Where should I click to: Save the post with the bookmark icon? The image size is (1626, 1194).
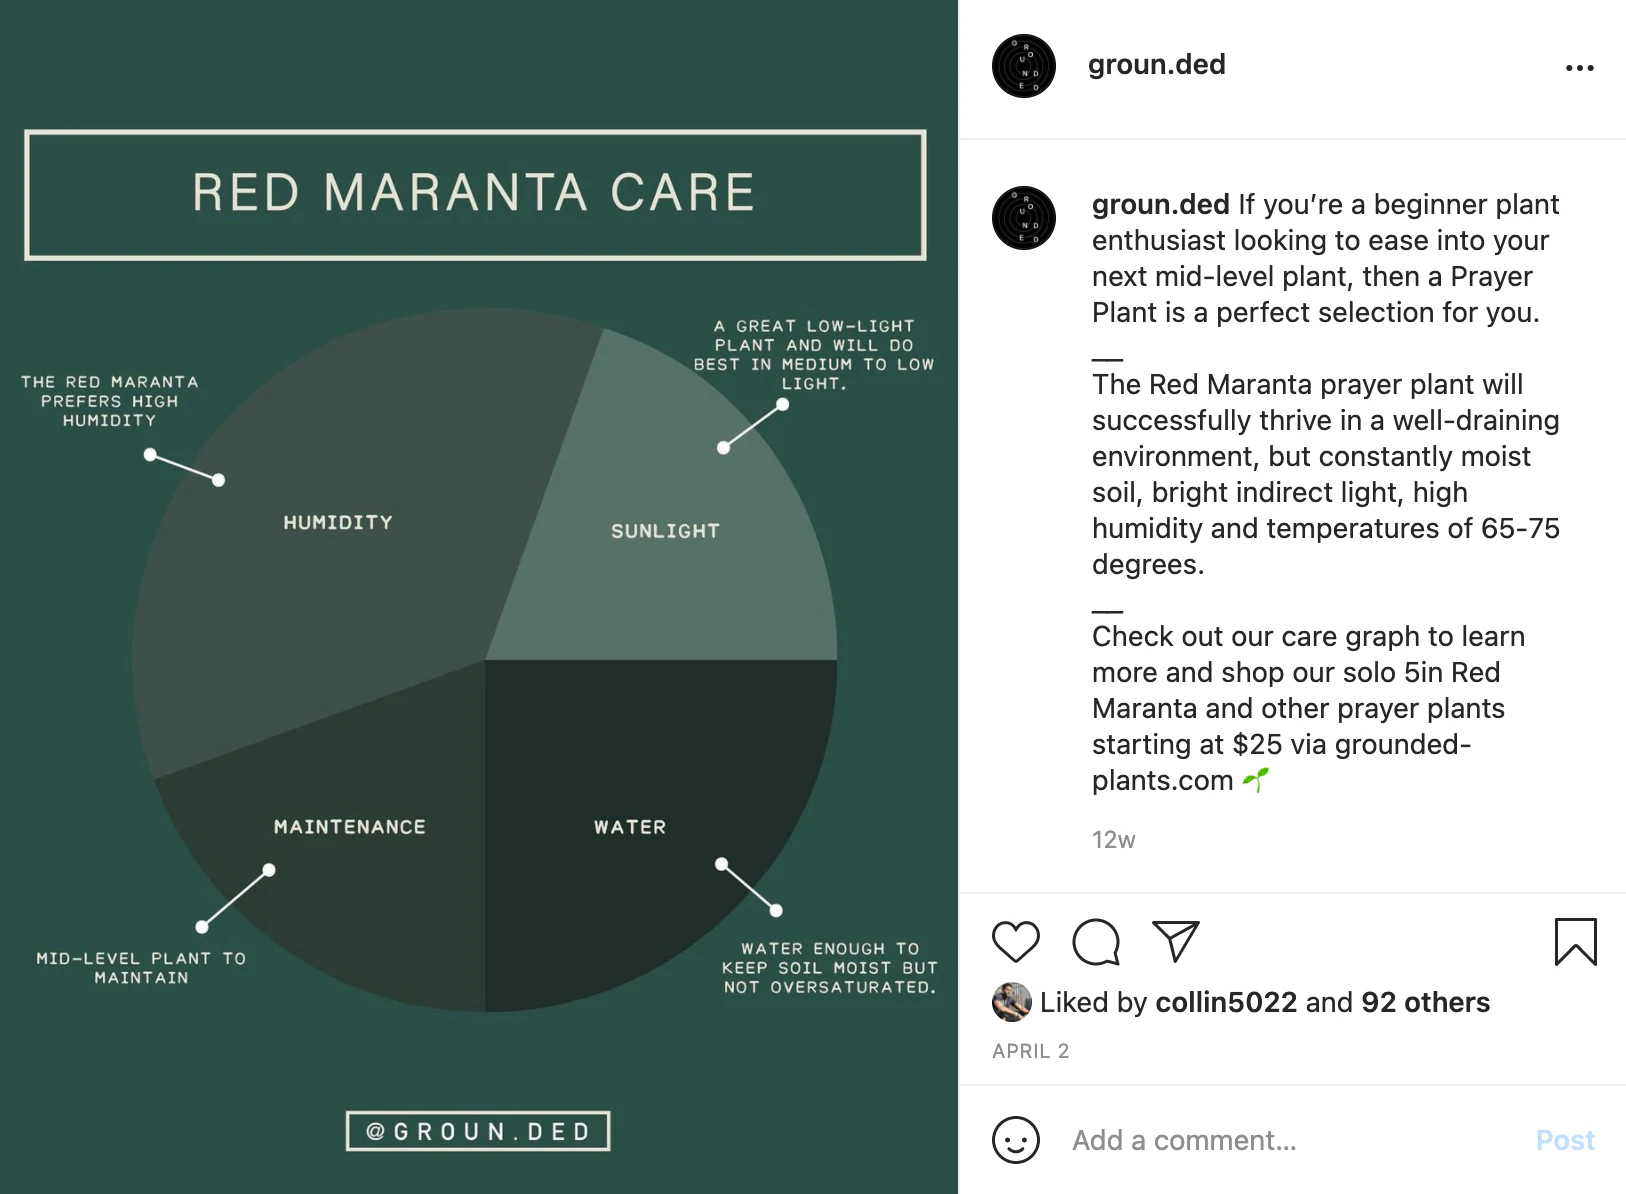[x=1575, y=942]
